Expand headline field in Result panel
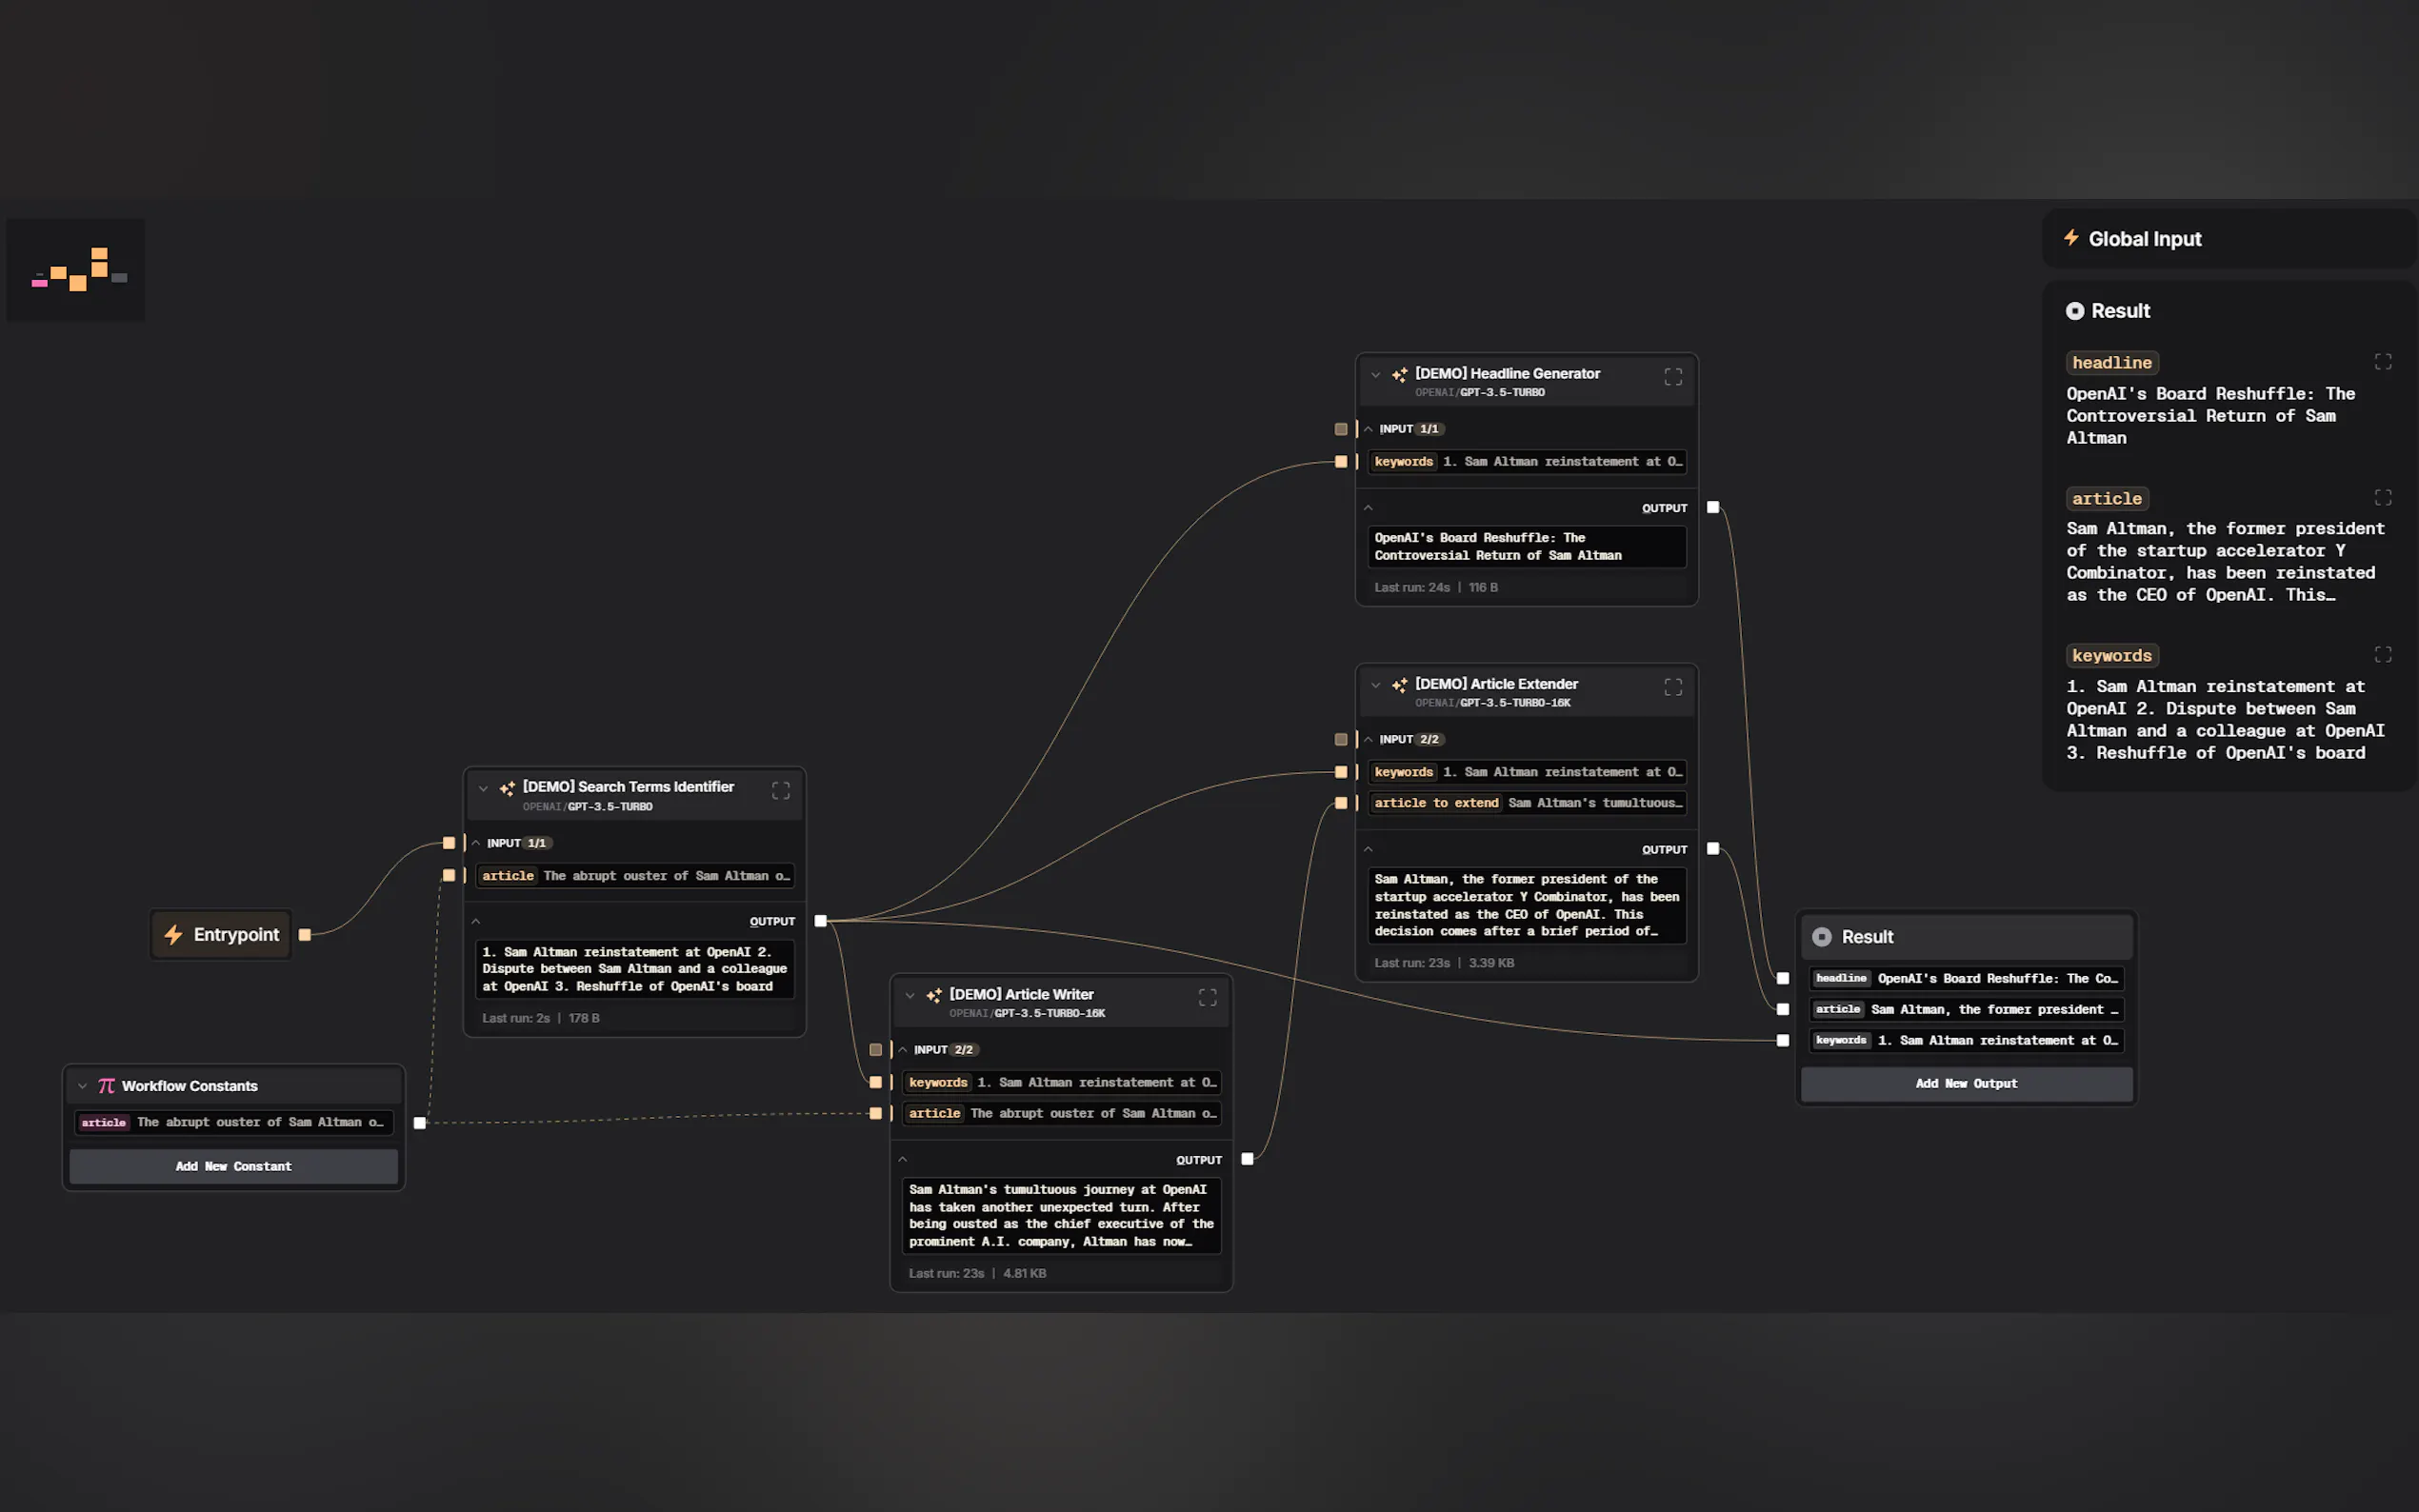This screenshot has height=1512, width=2419. pos(2382,362)
